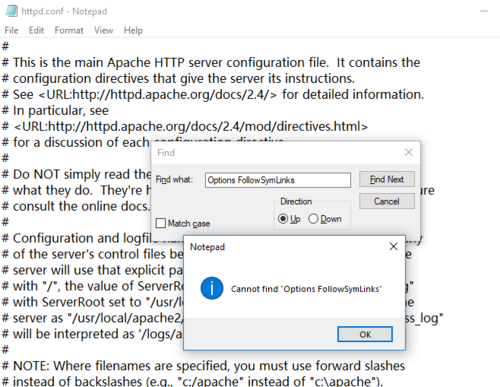Click the line starting "# NOTE: Where filenames are specified"
The height and width of the screenshot is (387, 500).
[203, 366]
